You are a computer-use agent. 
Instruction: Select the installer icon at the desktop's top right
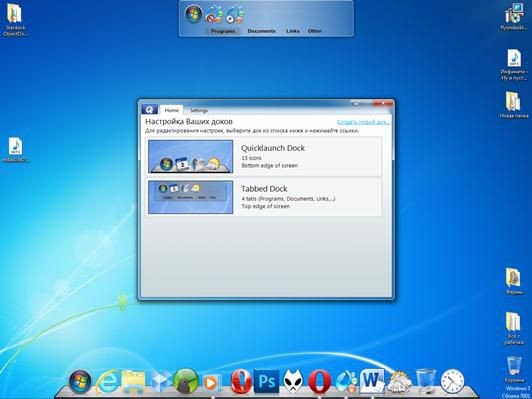[514, 17]
